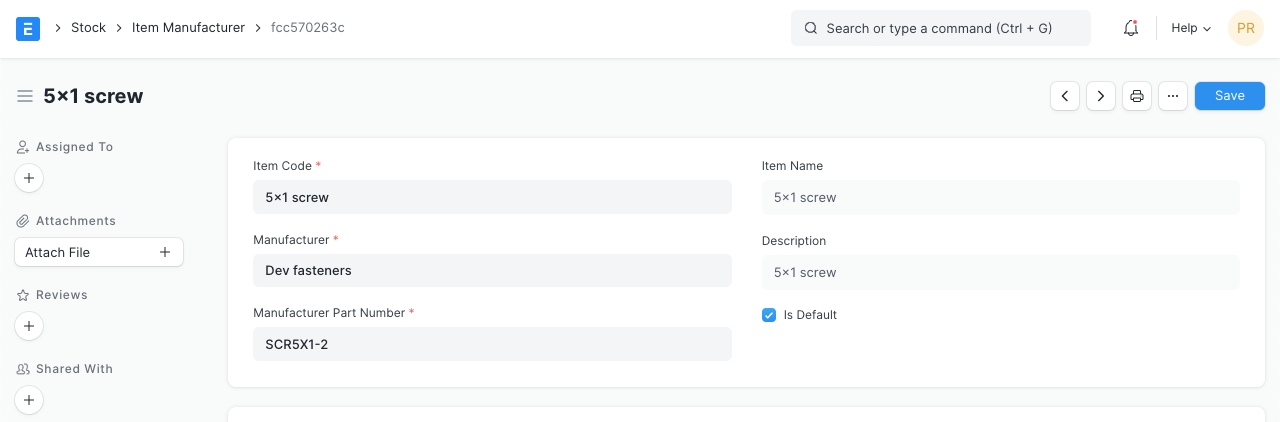This screenshot has width=1280, height=422.
Task: Click the ERPNext home logo icon
Action: (28, 28)
